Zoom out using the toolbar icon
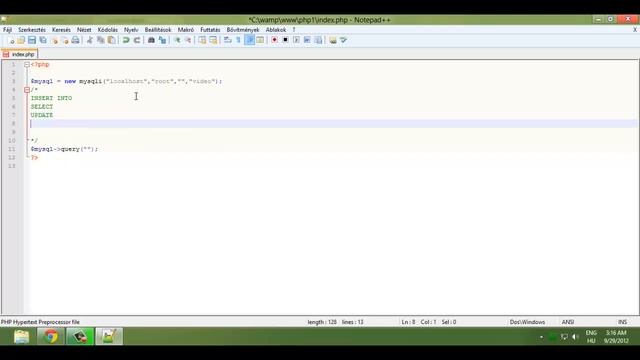The image size is (640, 360). [188, 40]
